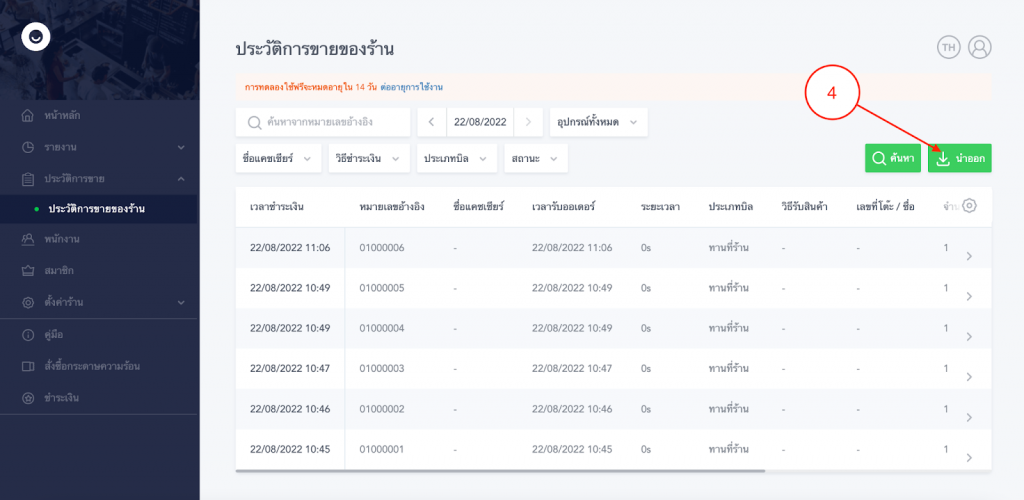Open the คู่มือ manual page
The image size is (1024, 500).
(55, 334)
